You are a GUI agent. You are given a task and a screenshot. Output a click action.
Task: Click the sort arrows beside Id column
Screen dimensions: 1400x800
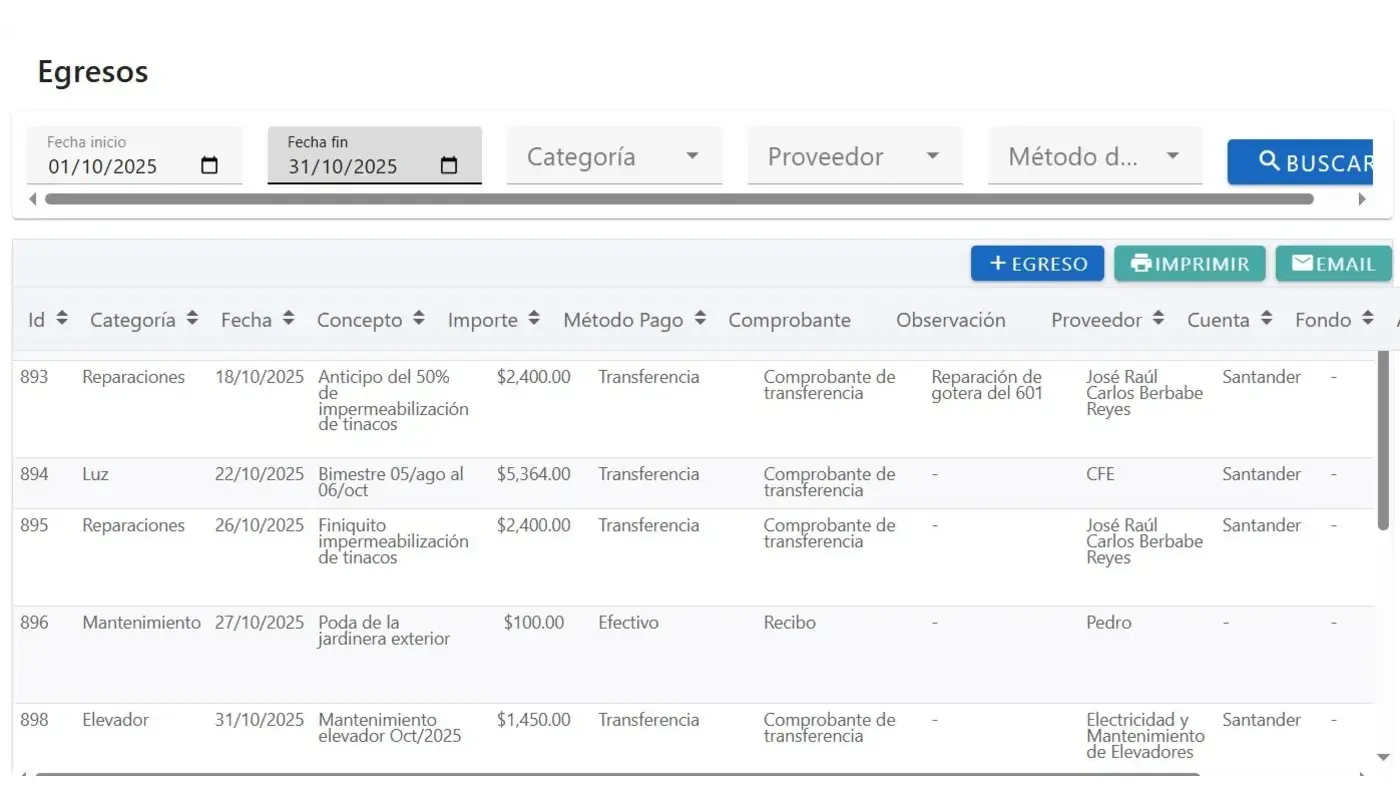coord(62,319)
